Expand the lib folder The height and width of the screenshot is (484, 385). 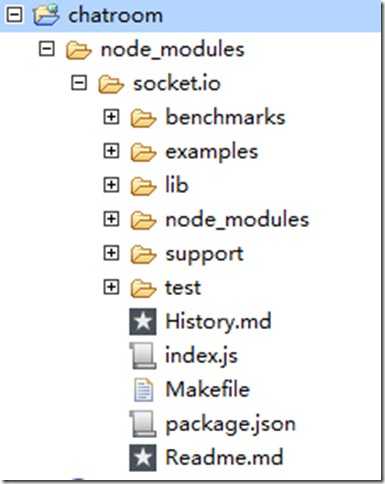pyautogui.click(x=111, y=185)
